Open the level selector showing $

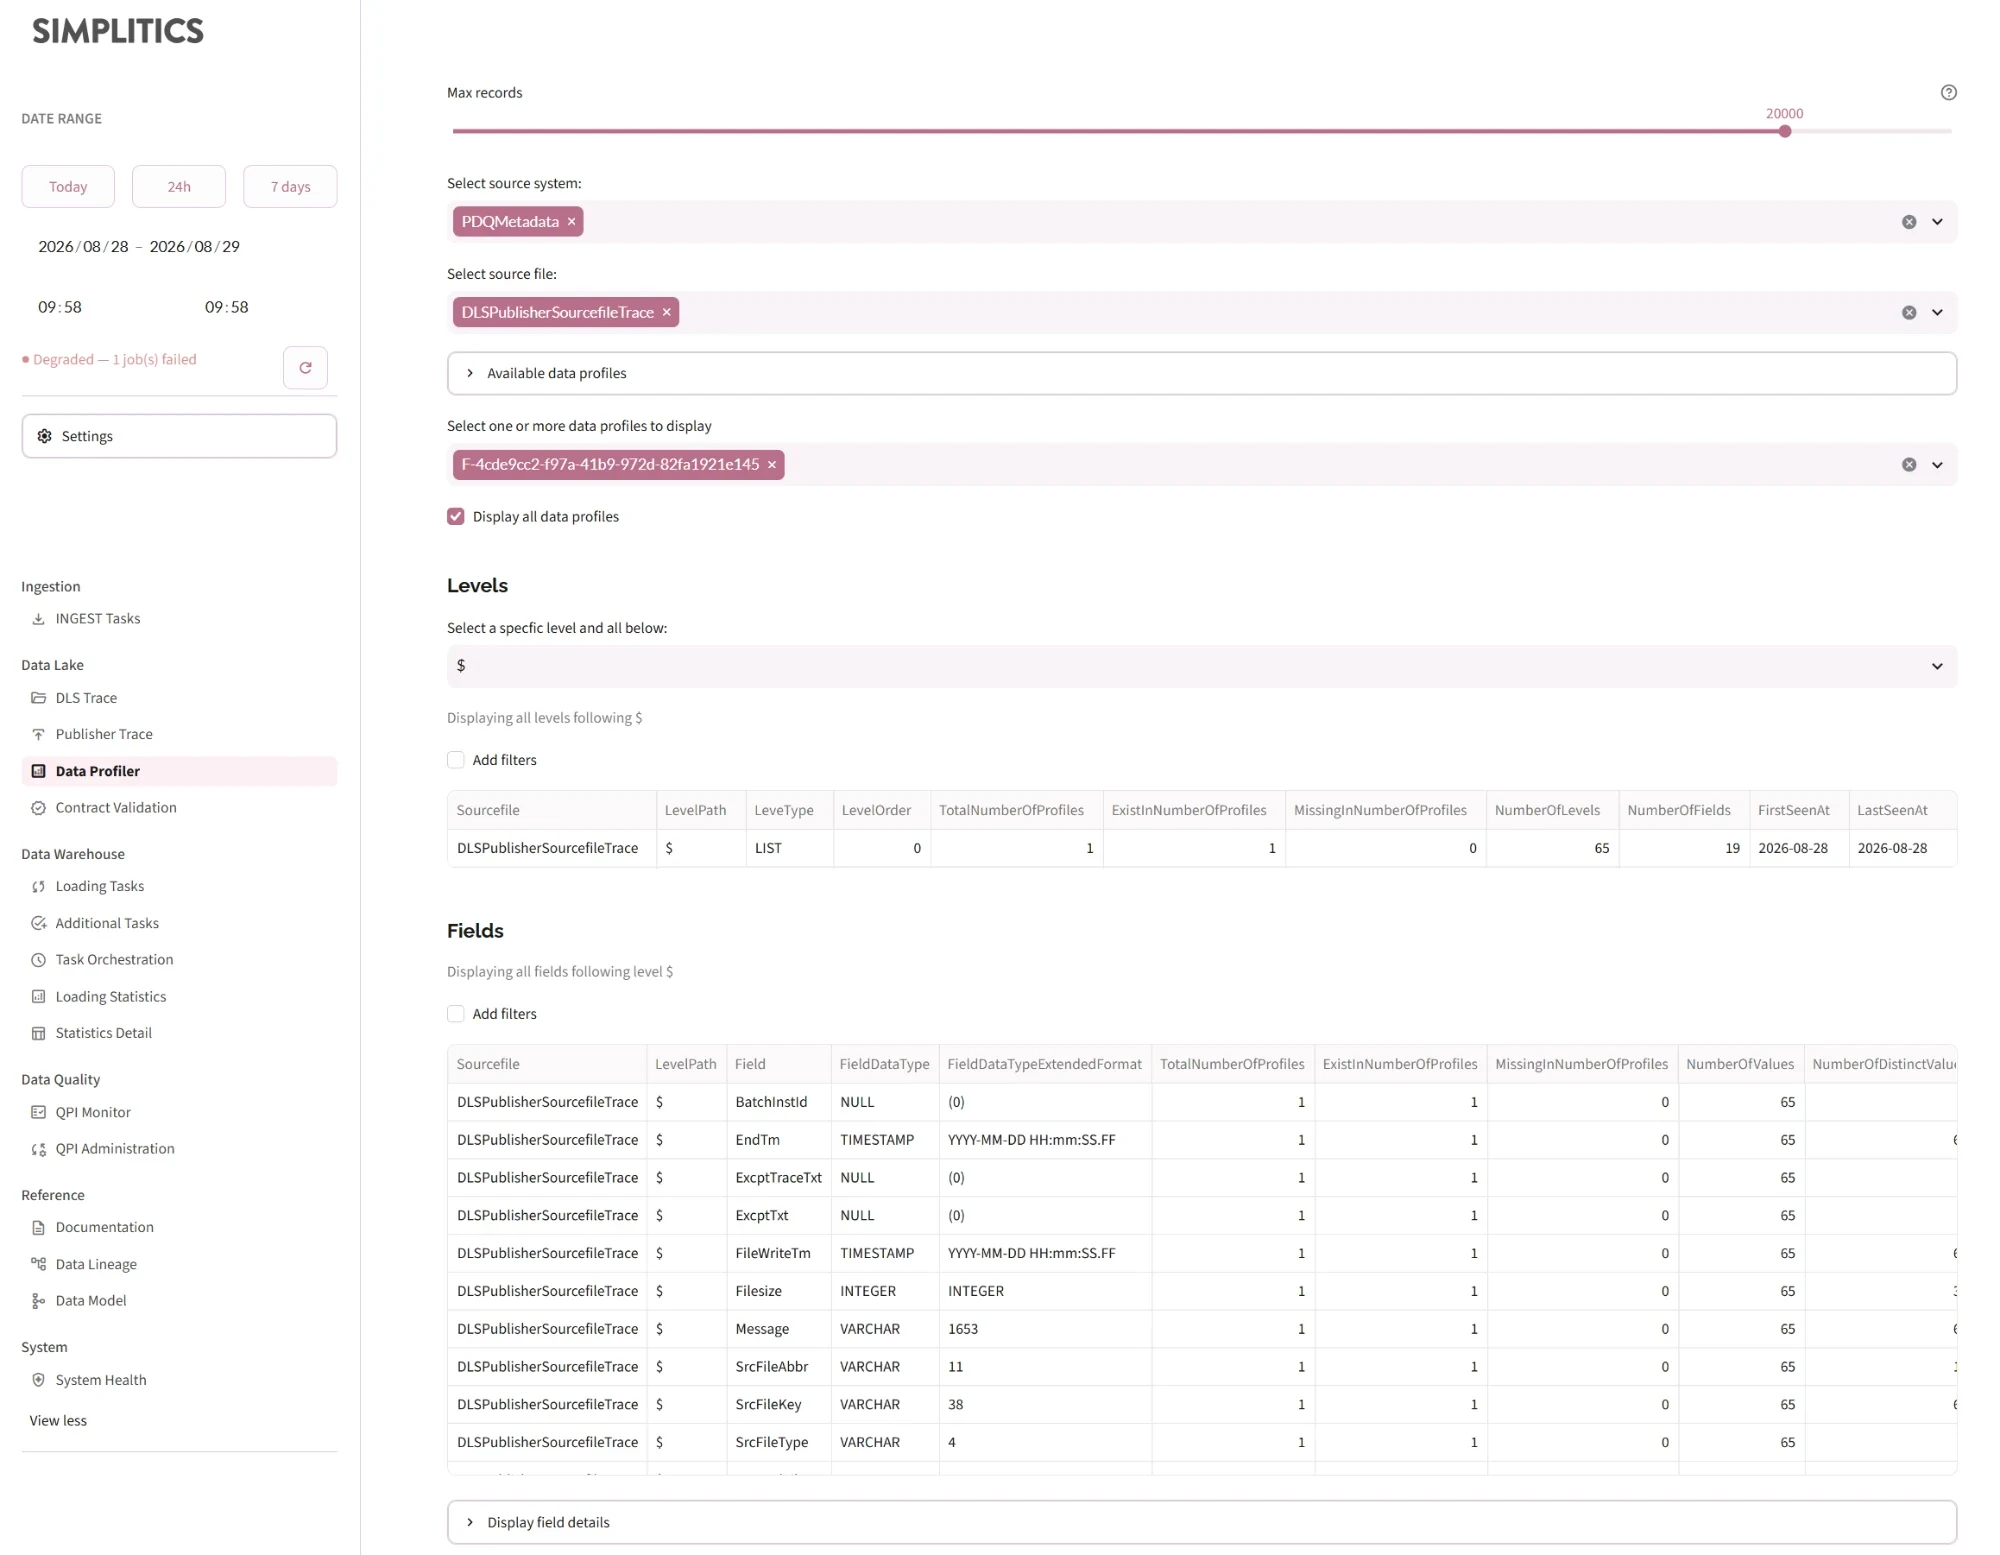[x=1202, y=666]
